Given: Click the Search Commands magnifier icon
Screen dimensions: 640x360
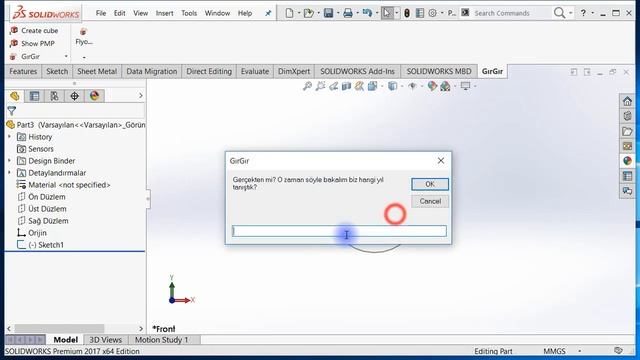Looking at the screenshot, I should (560, 13).
